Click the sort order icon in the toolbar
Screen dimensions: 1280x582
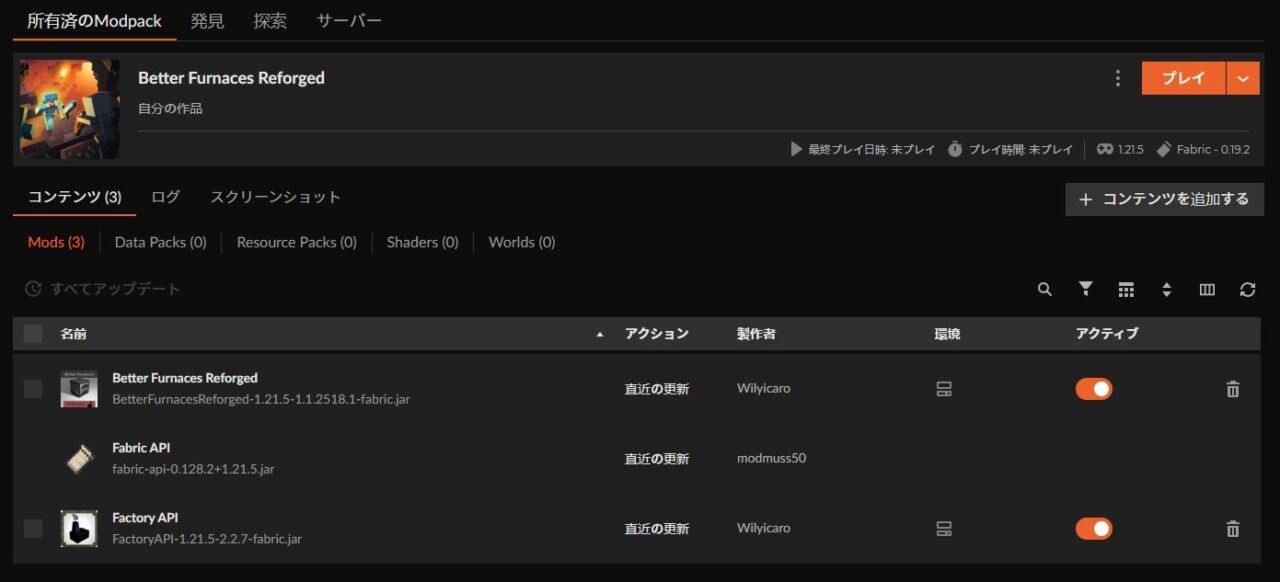(1167, 289)
